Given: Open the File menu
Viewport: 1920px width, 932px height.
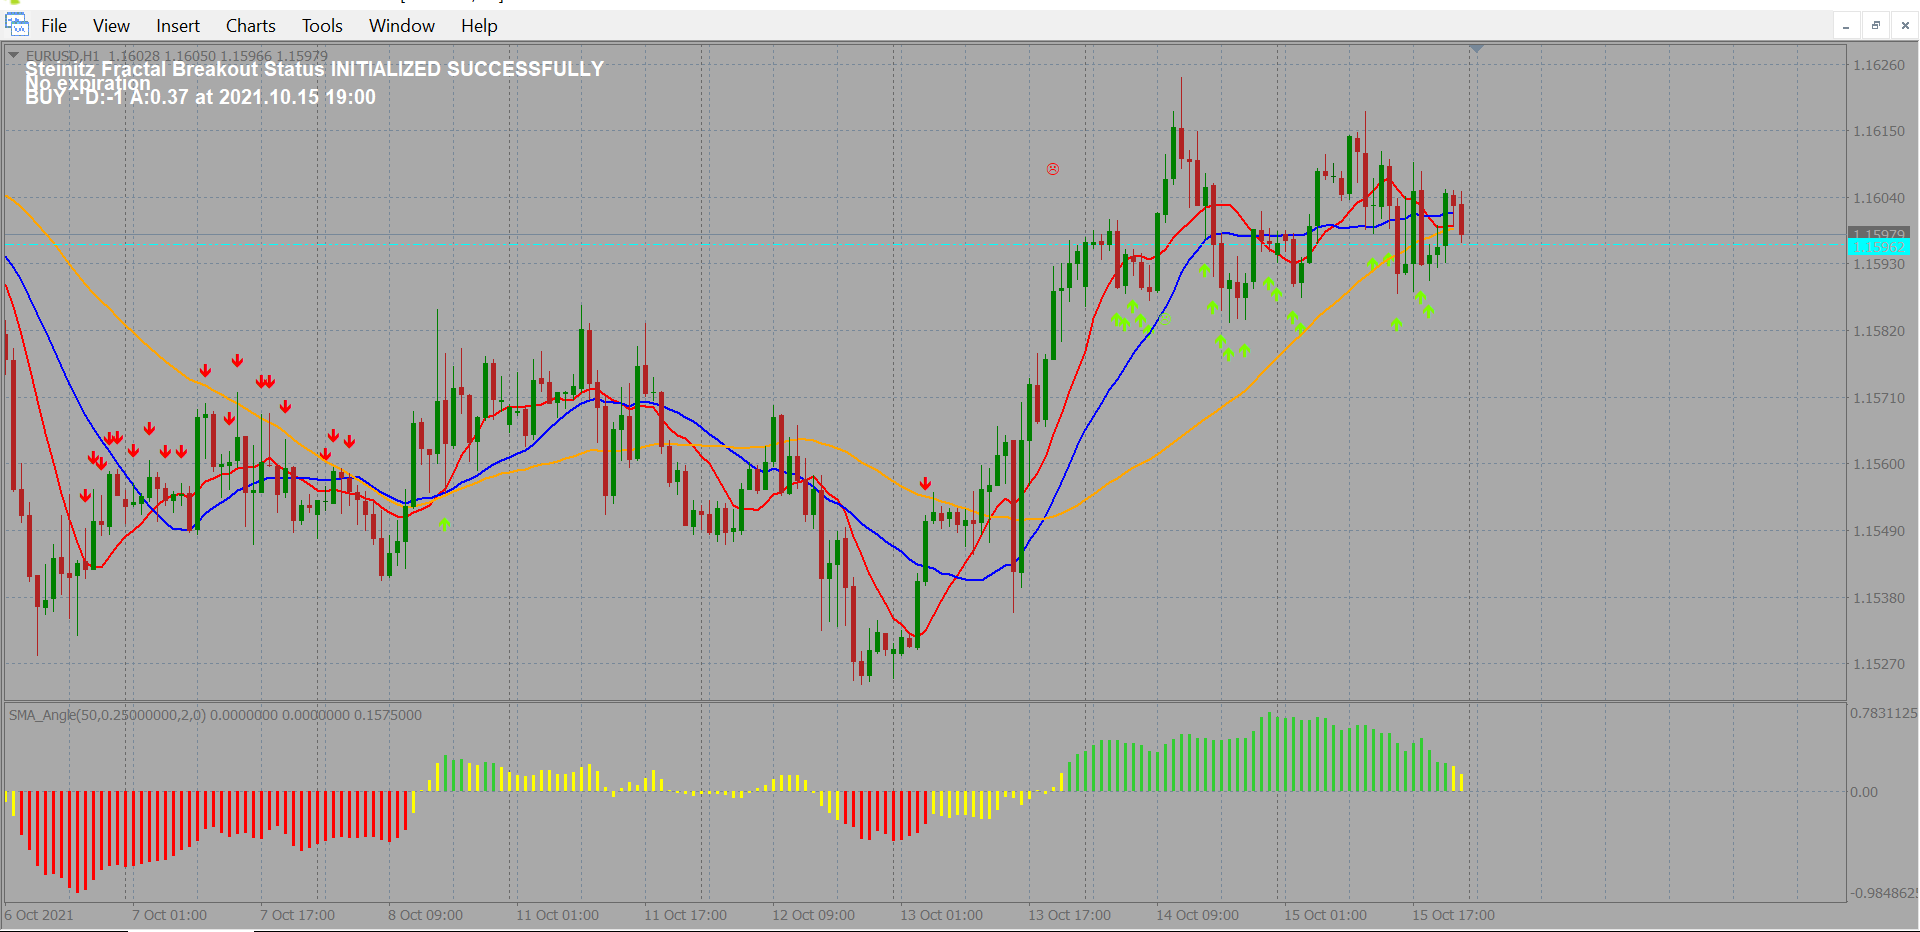Looking at the screenshot, I should tap(54, 26).
